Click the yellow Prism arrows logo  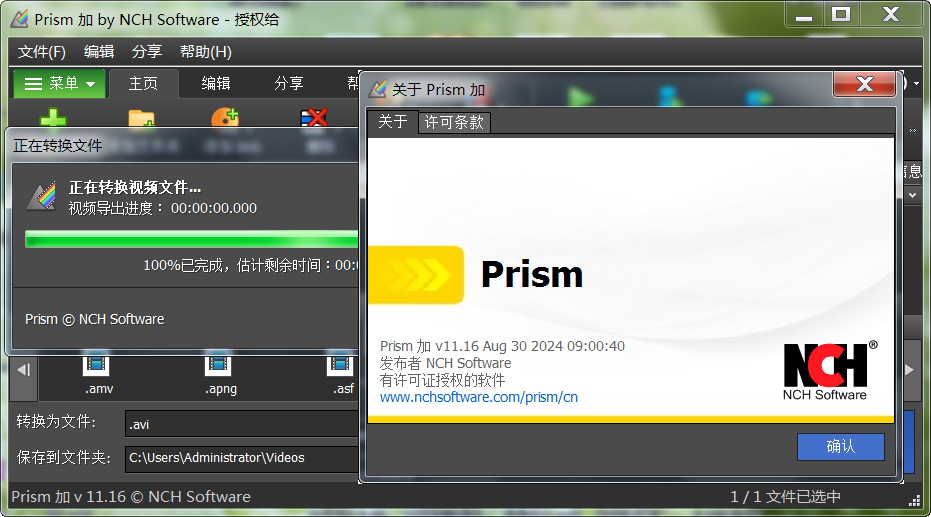pos(416,275)
